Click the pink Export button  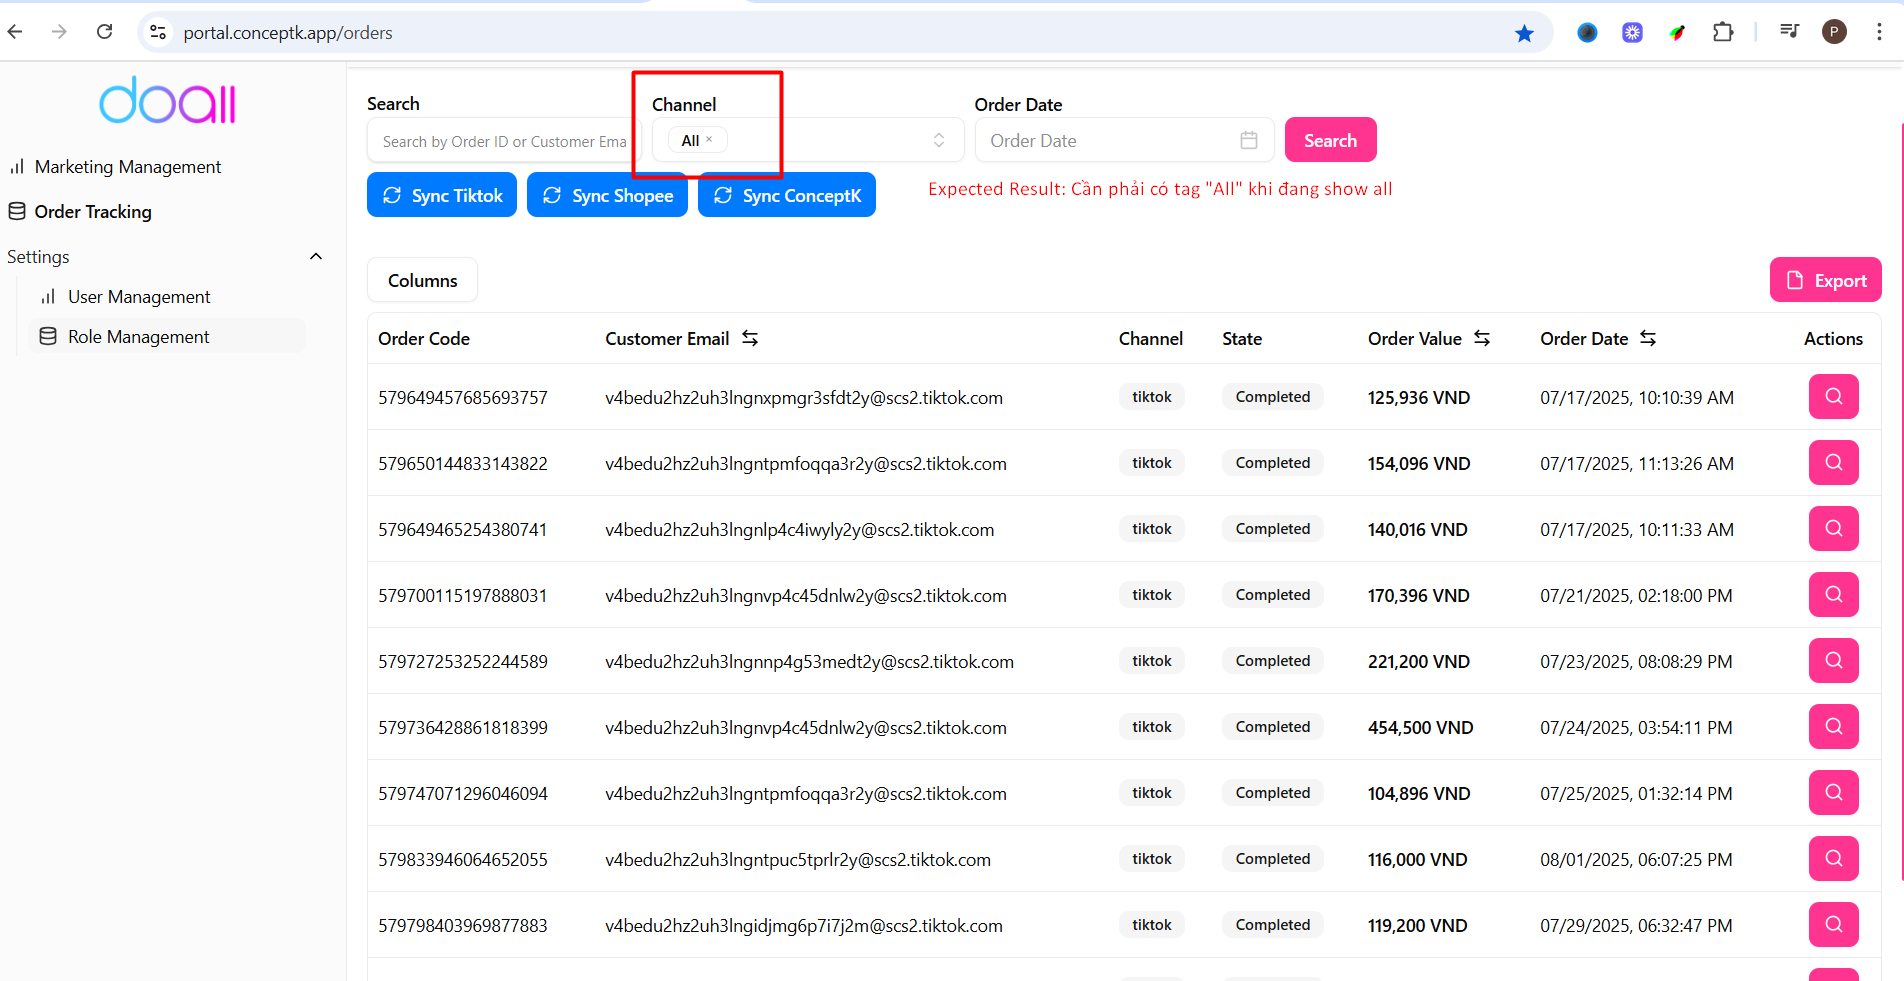pyautogui.click(x=1825, y=281)
